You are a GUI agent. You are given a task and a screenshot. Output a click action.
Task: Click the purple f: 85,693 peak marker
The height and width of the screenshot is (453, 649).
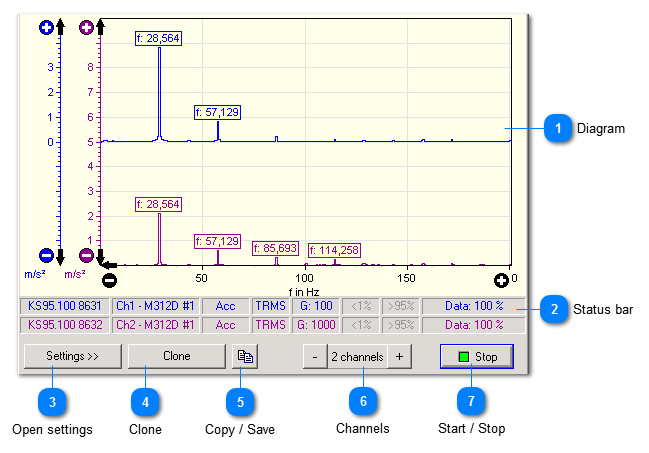[x=276, y=247]
